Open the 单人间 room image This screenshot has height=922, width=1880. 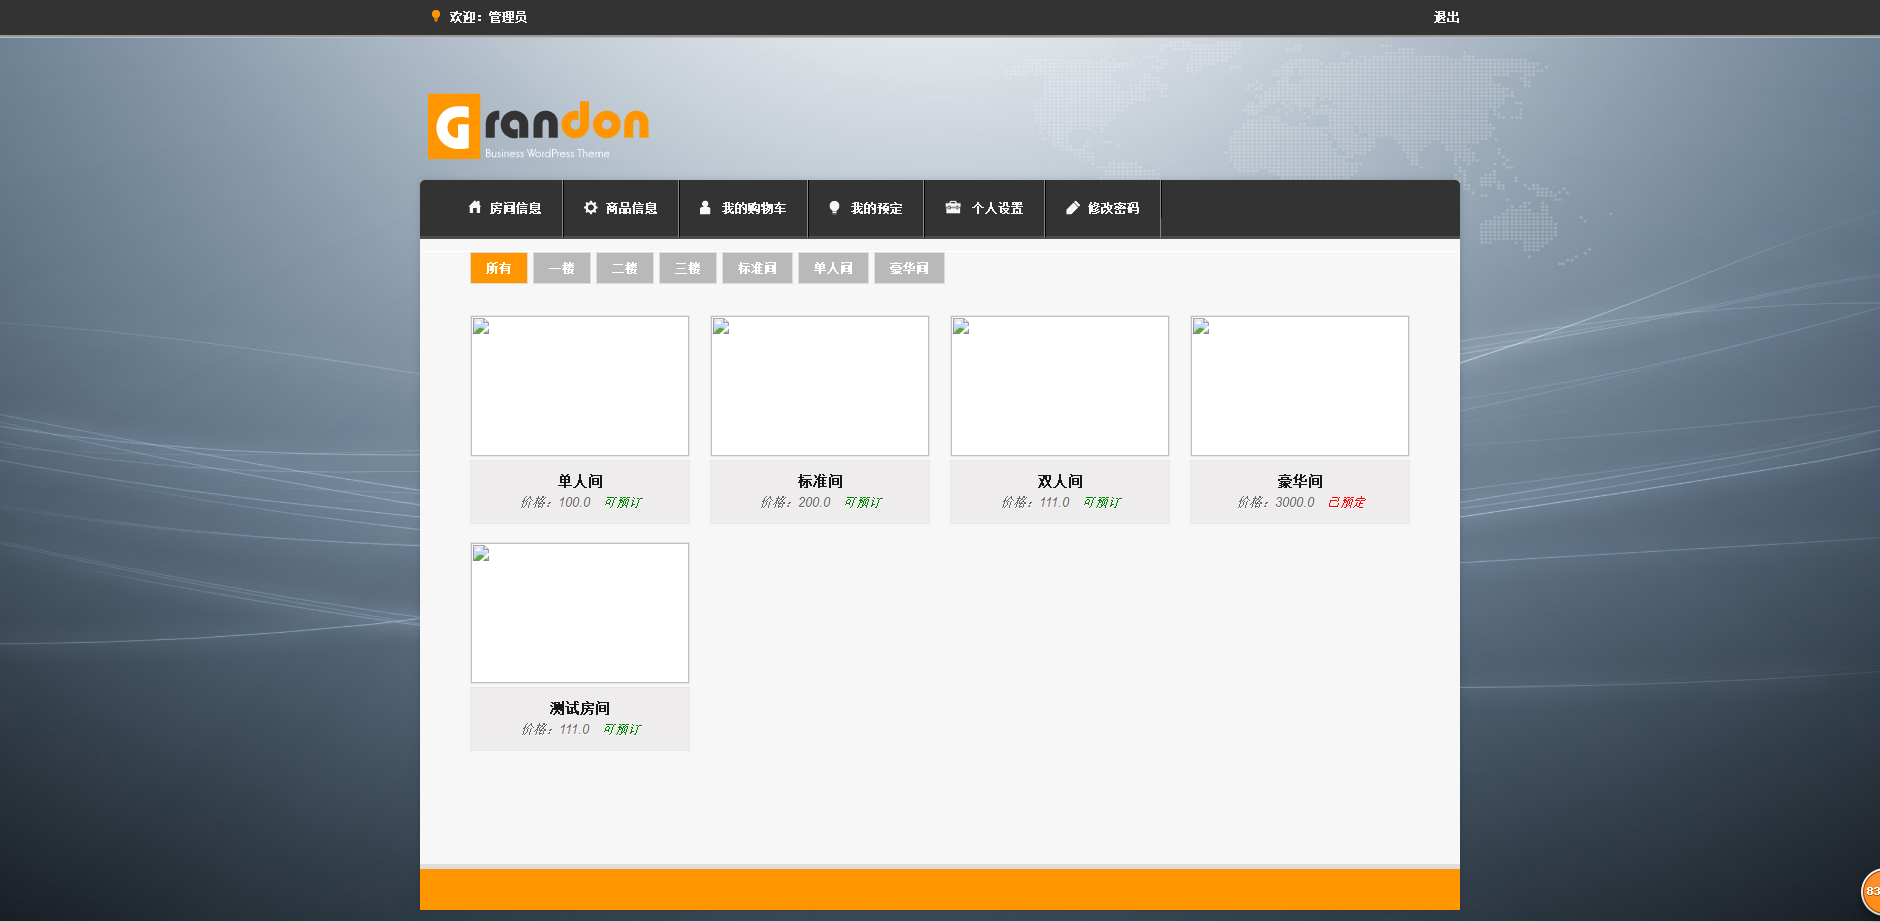click(x=580, y=386)
